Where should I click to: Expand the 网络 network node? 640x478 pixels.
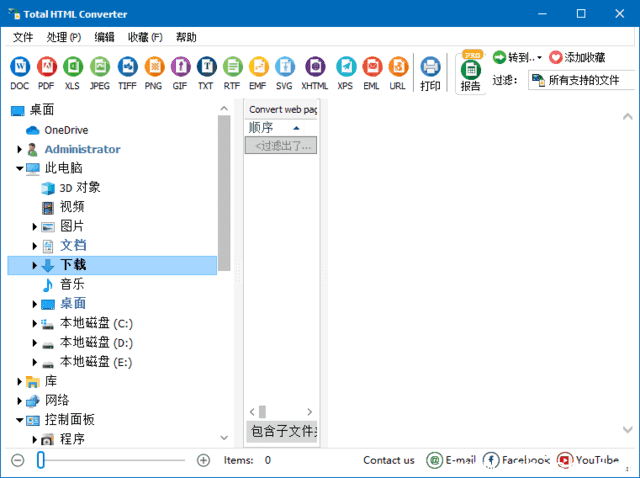19,401
